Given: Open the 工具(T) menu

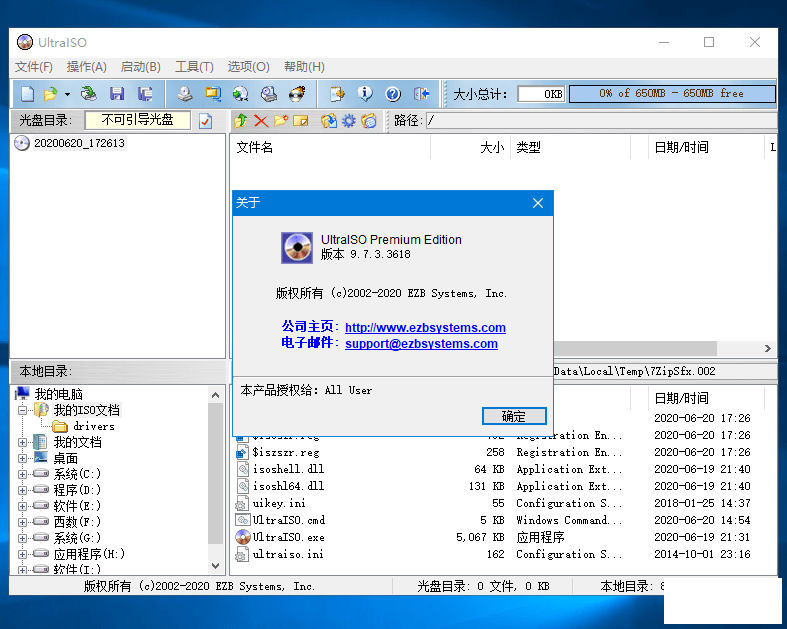Looking at the screenshot, I should tap(194, 67).
